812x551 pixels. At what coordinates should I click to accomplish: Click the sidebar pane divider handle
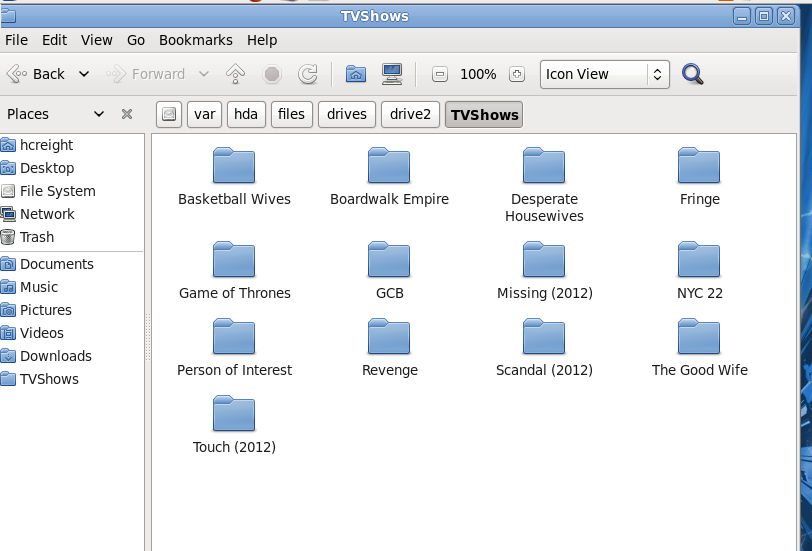tap(148, 337)
